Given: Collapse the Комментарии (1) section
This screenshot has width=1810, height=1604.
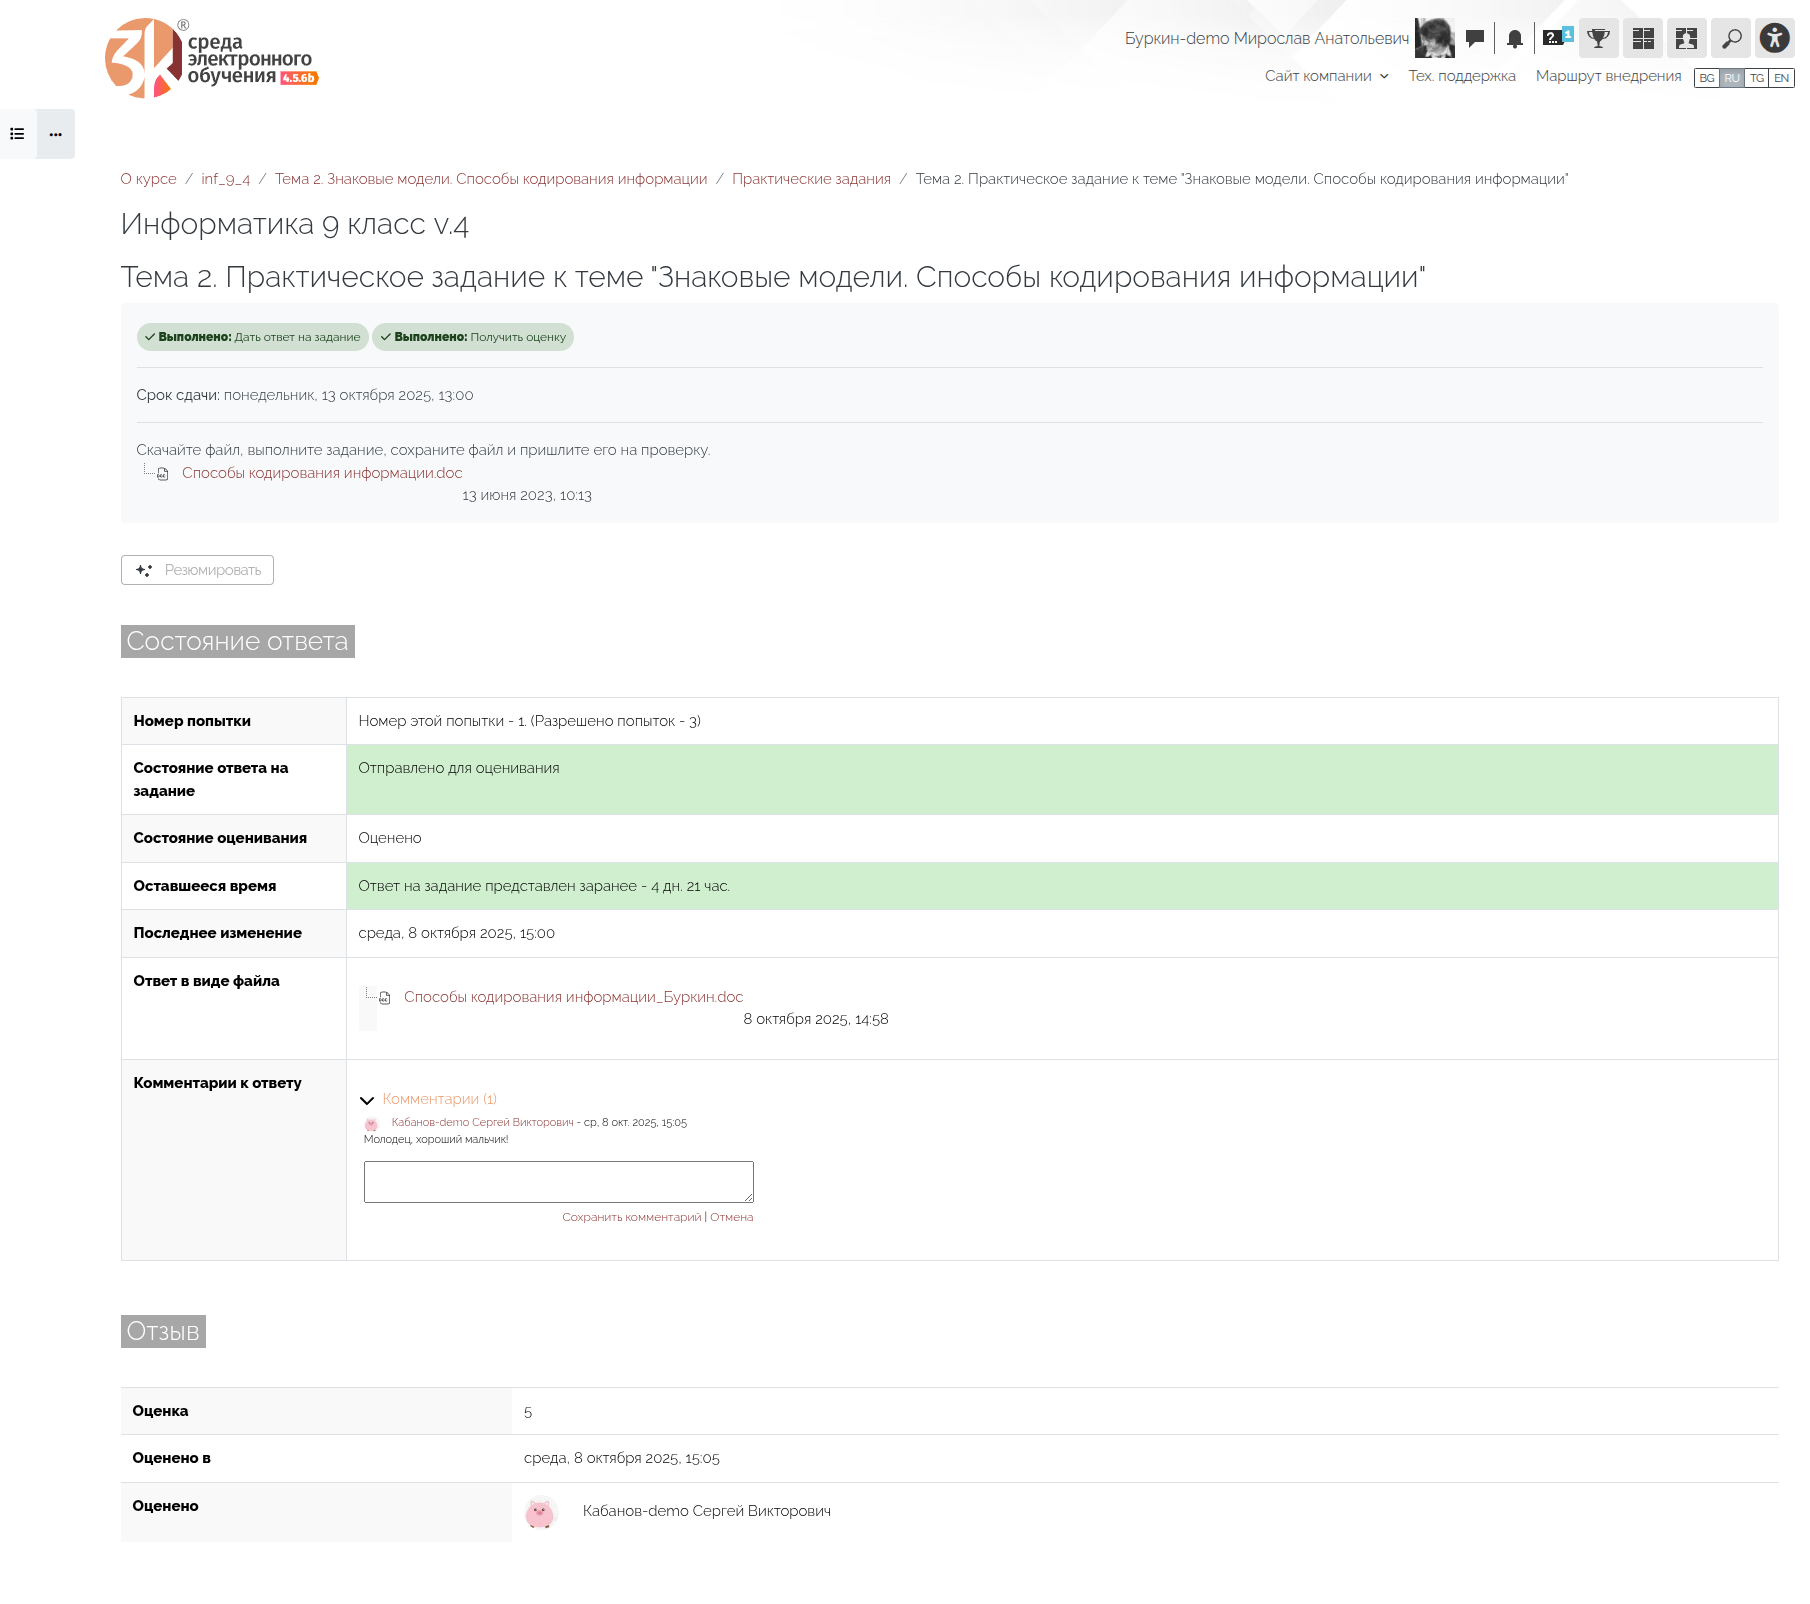Looking at the screenshot, I should tap(367, 1100).
